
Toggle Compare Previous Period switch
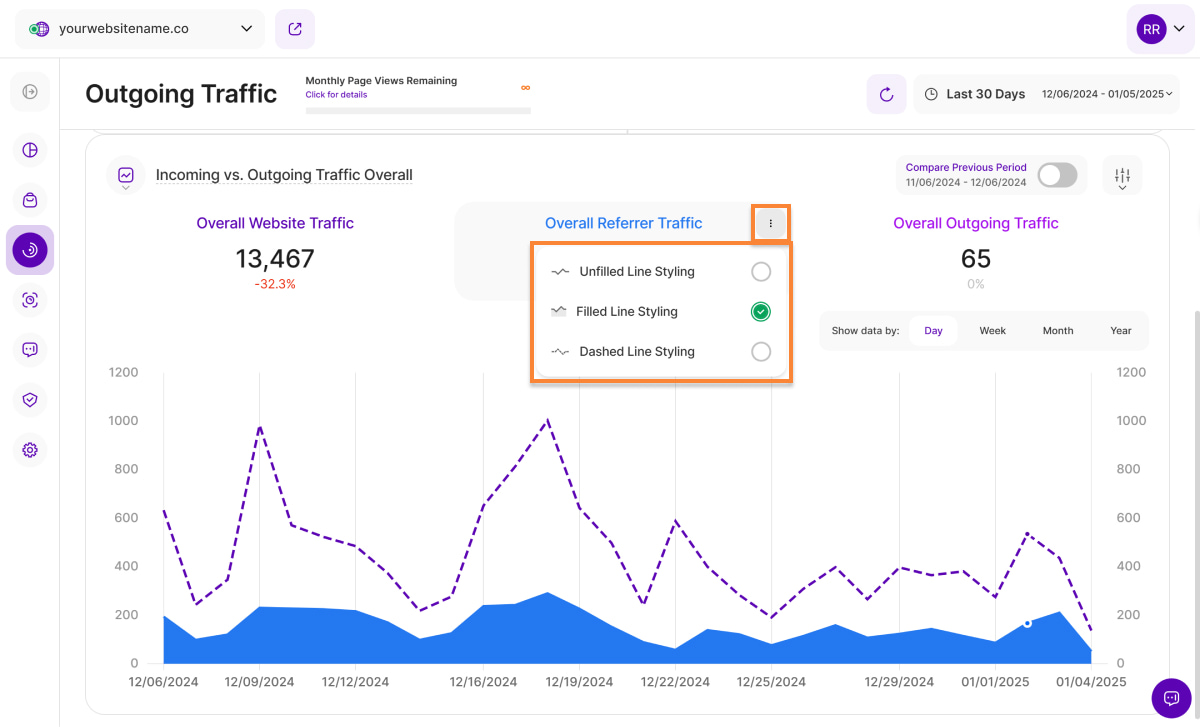[1057, 175]
